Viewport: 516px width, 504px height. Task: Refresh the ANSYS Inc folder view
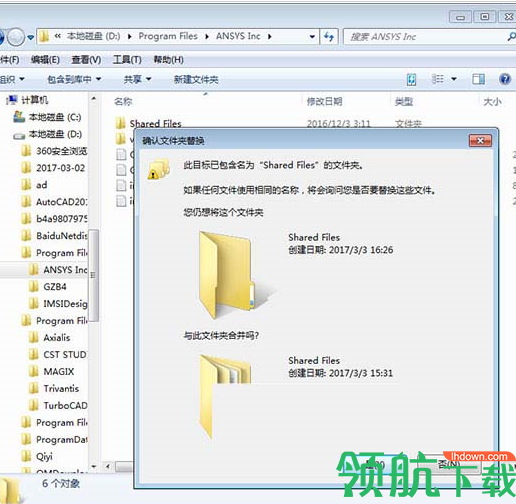click(x=329, y=36)
